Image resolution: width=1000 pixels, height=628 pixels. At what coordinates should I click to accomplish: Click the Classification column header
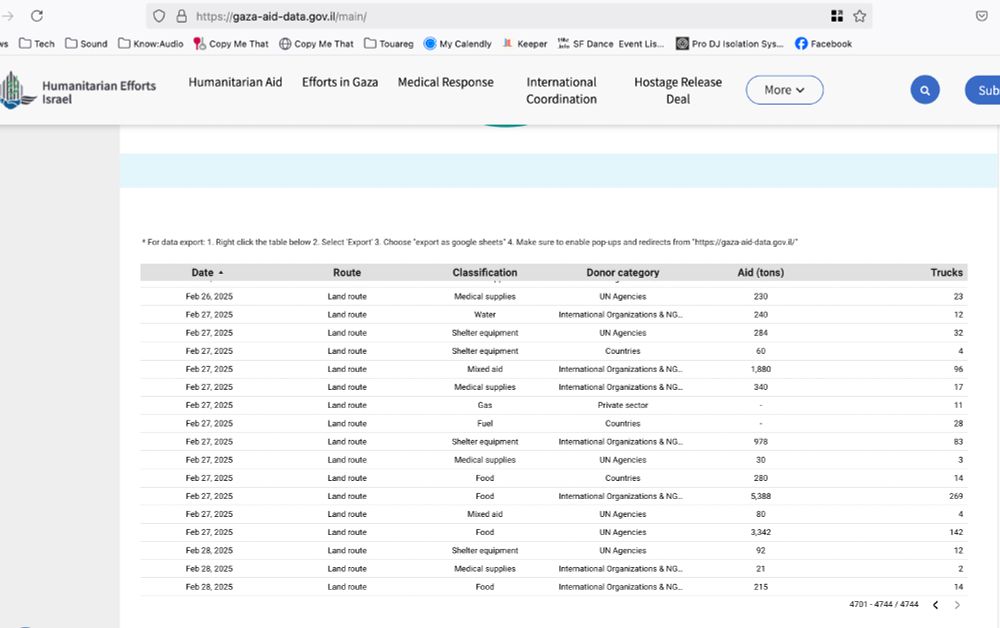[485, 272]
